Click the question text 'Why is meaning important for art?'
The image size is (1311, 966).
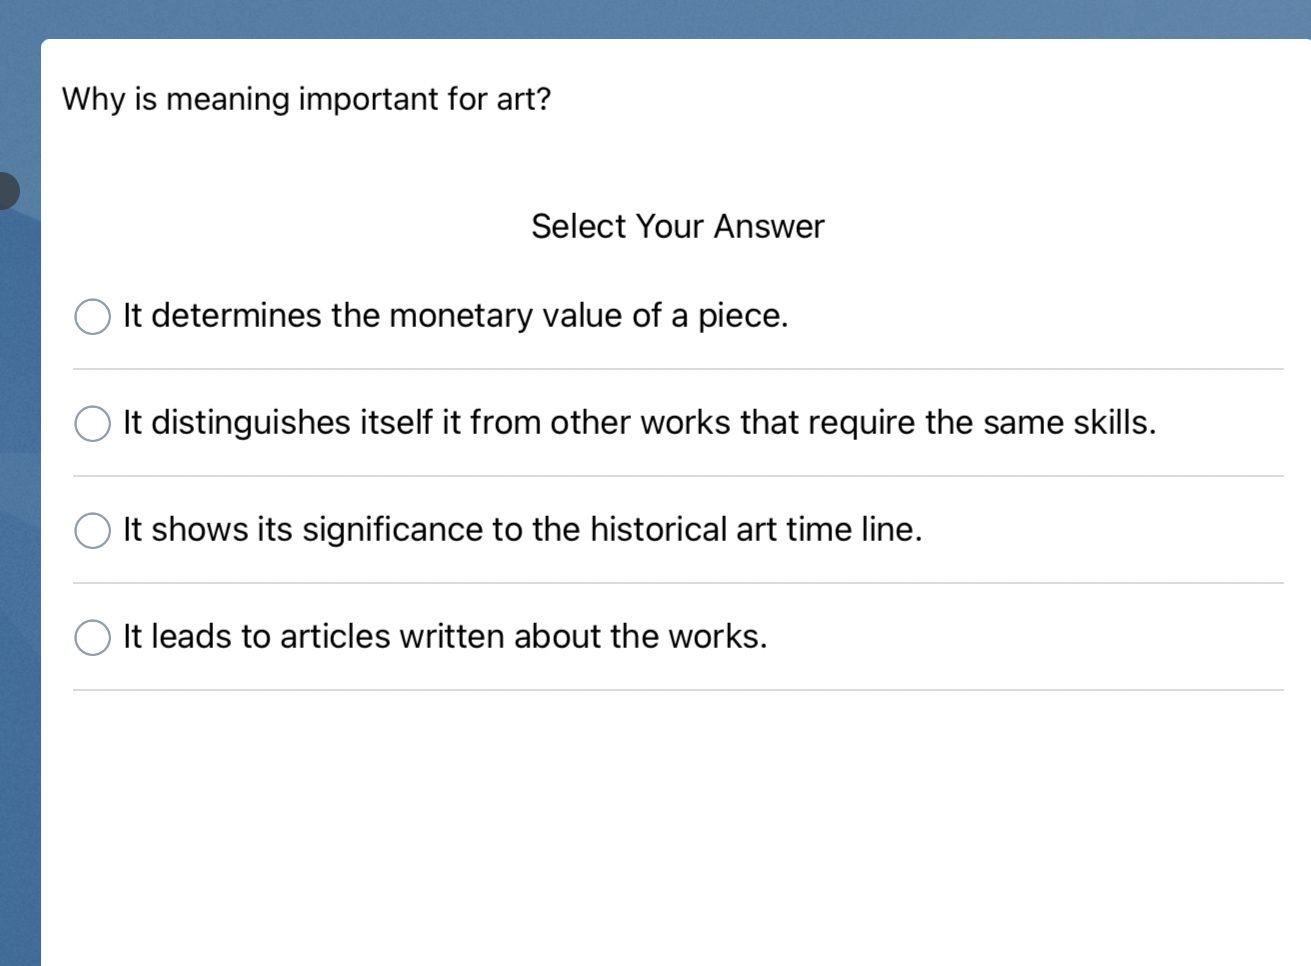click(306, 99)
